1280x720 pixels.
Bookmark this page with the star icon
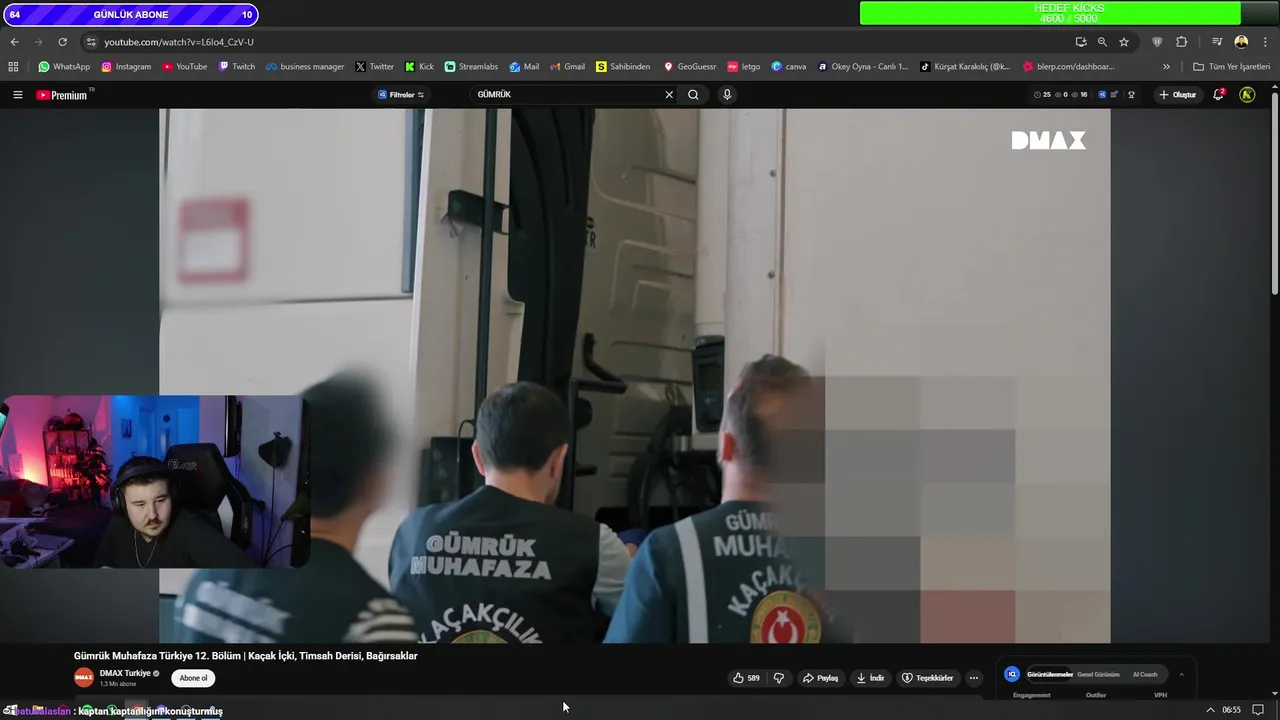1124,42
